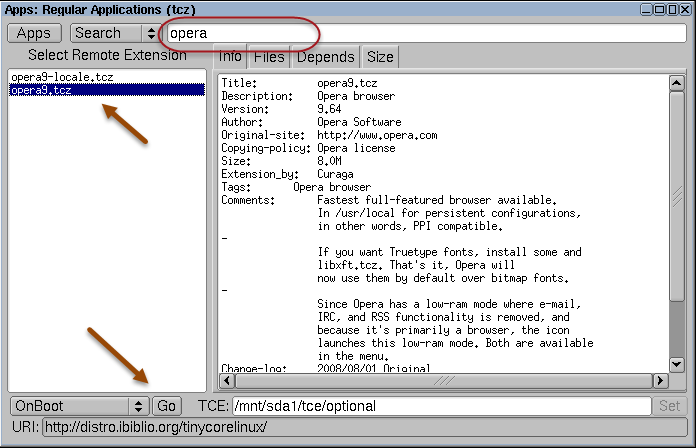
Task: Open the Files tab
Action: [268, 57]
